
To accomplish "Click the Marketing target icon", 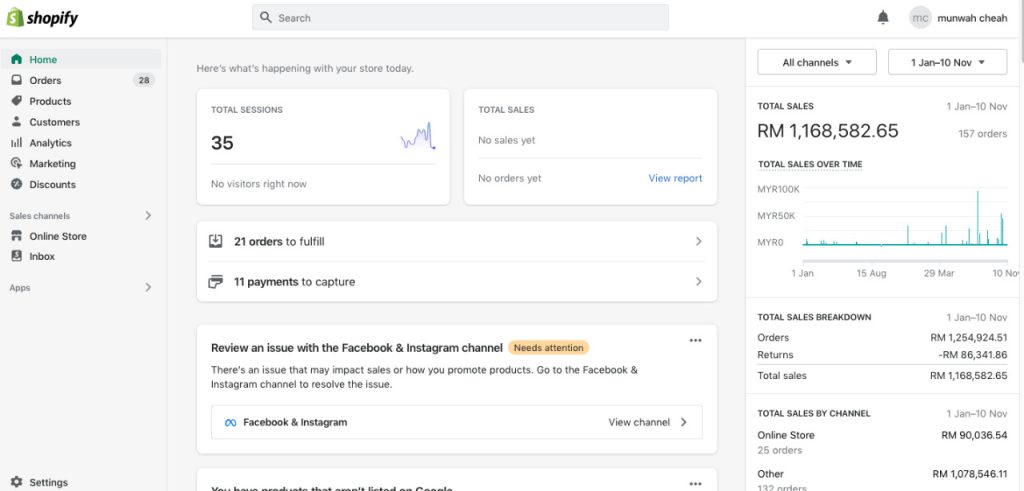I will coord(17,163).
